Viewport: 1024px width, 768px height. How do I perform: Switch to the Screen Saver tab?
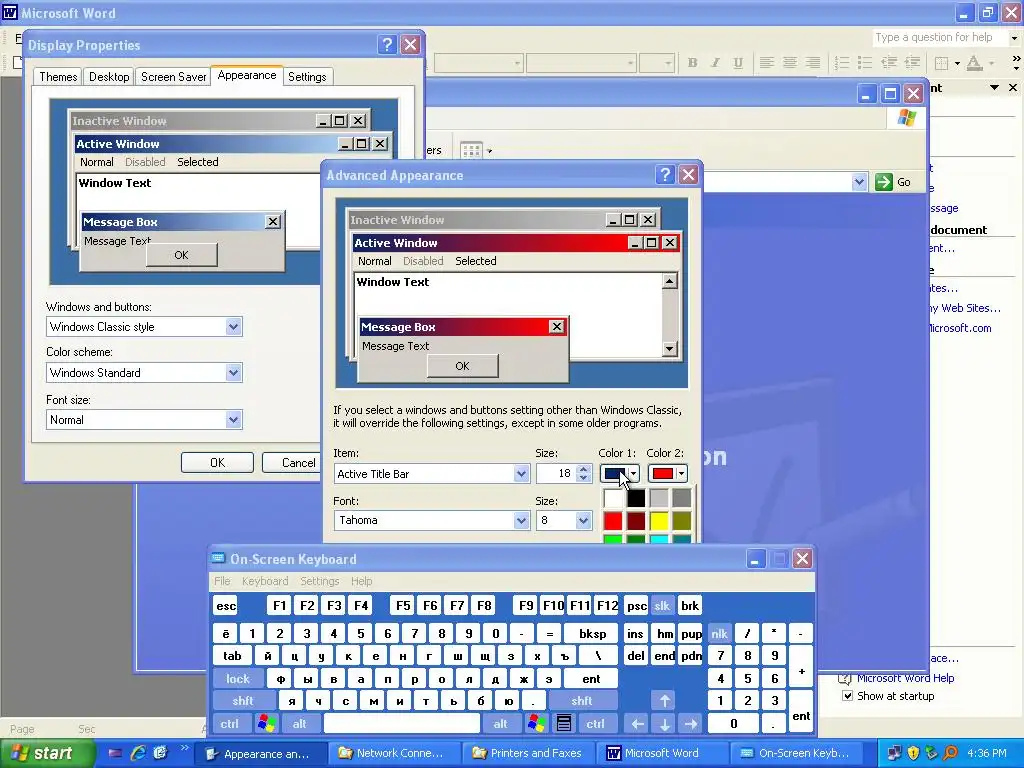pyautogui.click(x=173, y=76)
